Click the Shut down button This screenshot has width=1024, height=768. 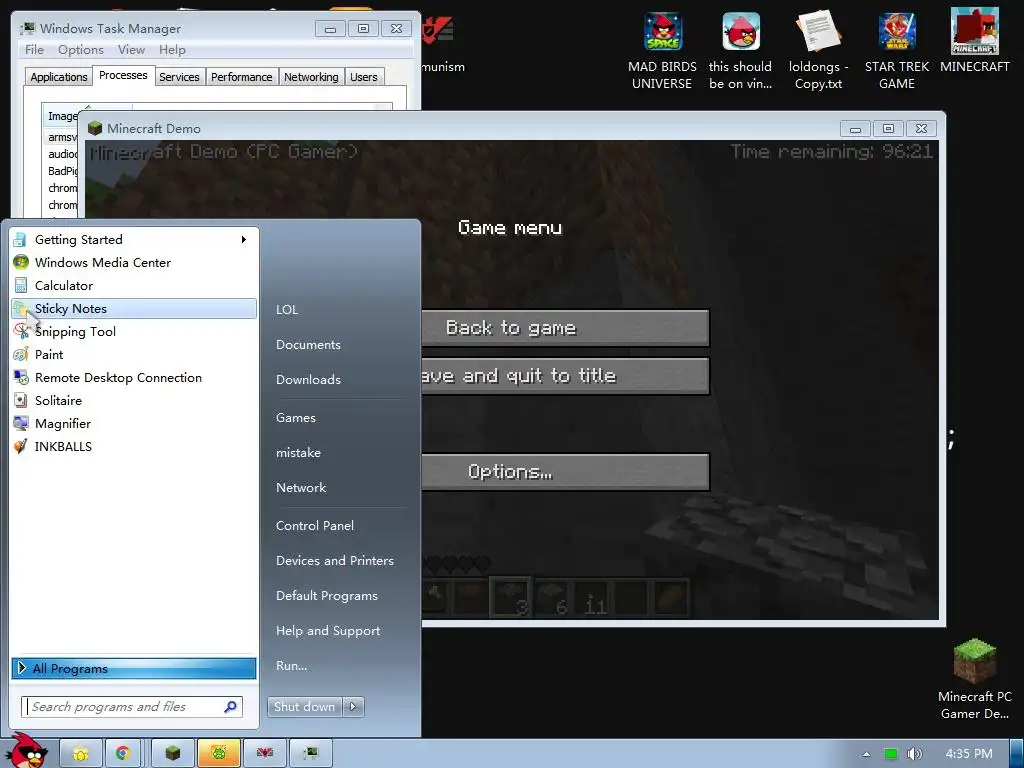(305, 707)
